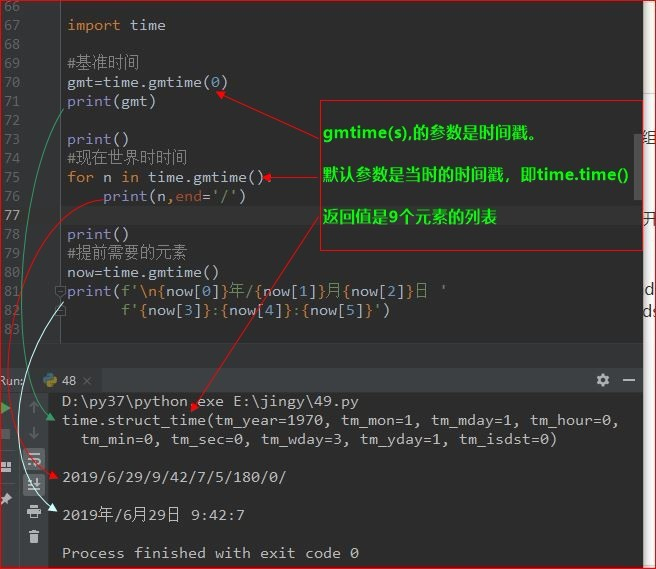Toggle Soft-Wrap in the run console
The height and width of the screenshot is (569, 656).
[x=34, y=459]
